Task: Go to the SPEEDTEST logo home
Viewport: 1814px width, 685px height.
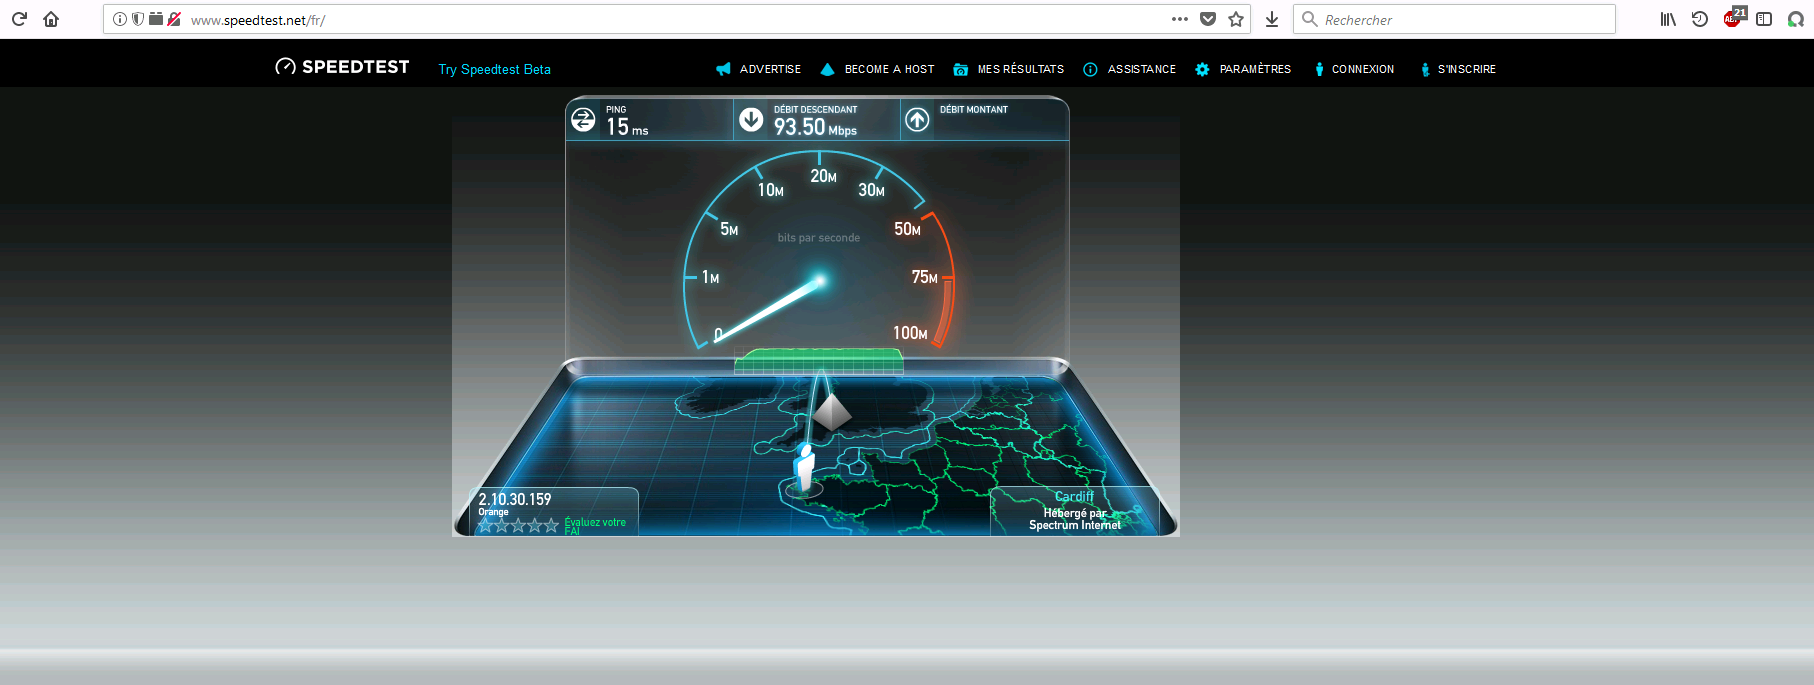Action: (x=342, y=67)
